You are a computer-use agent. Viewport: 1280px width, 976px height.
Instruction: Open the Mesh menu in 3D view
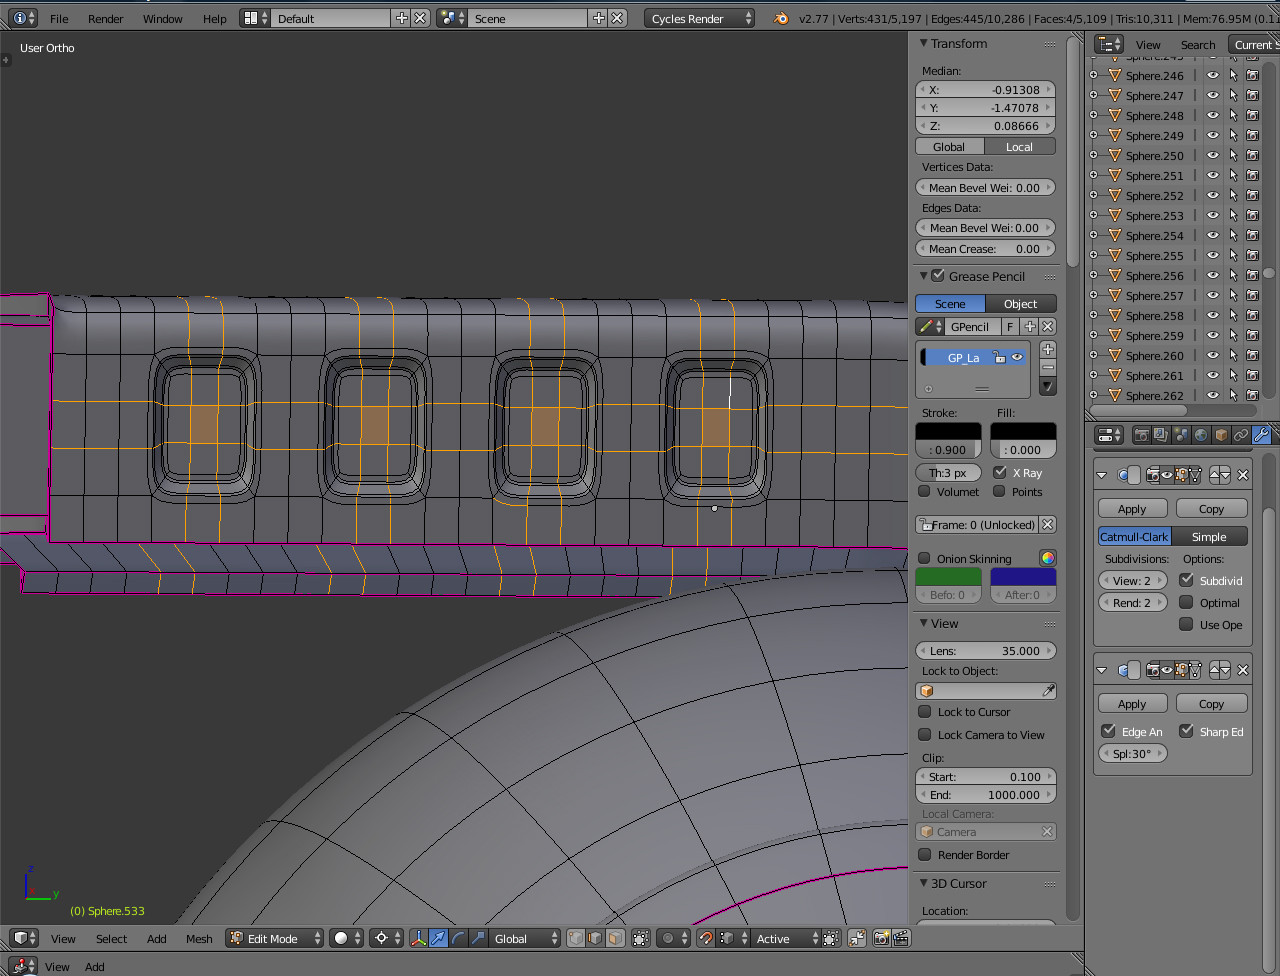point(199,938)
